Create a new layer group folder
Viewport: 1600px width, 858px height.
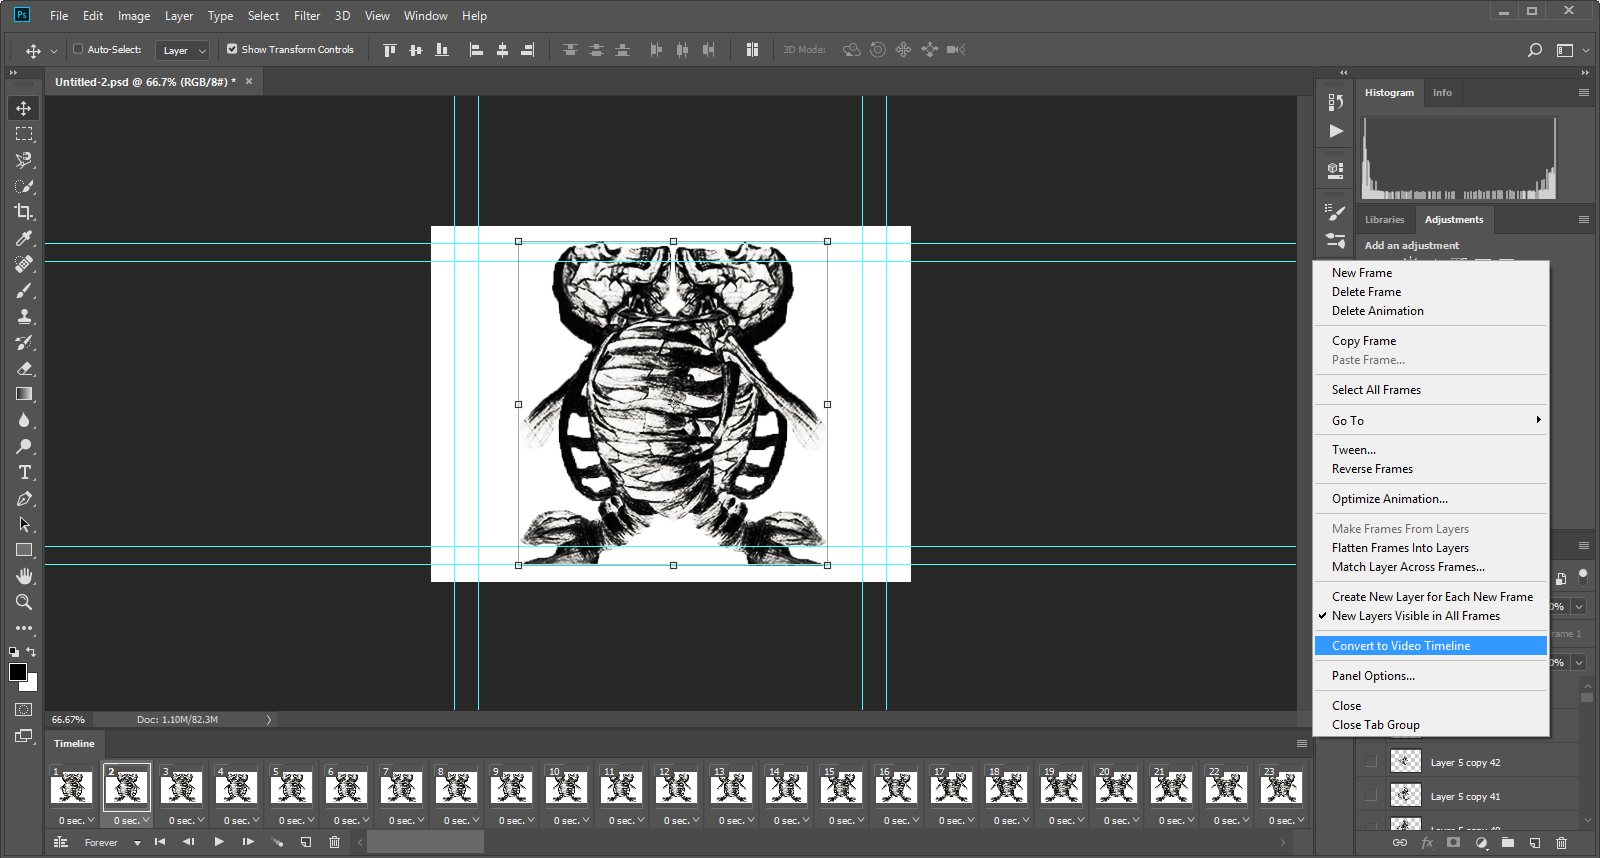click(x=1508, y=843)
